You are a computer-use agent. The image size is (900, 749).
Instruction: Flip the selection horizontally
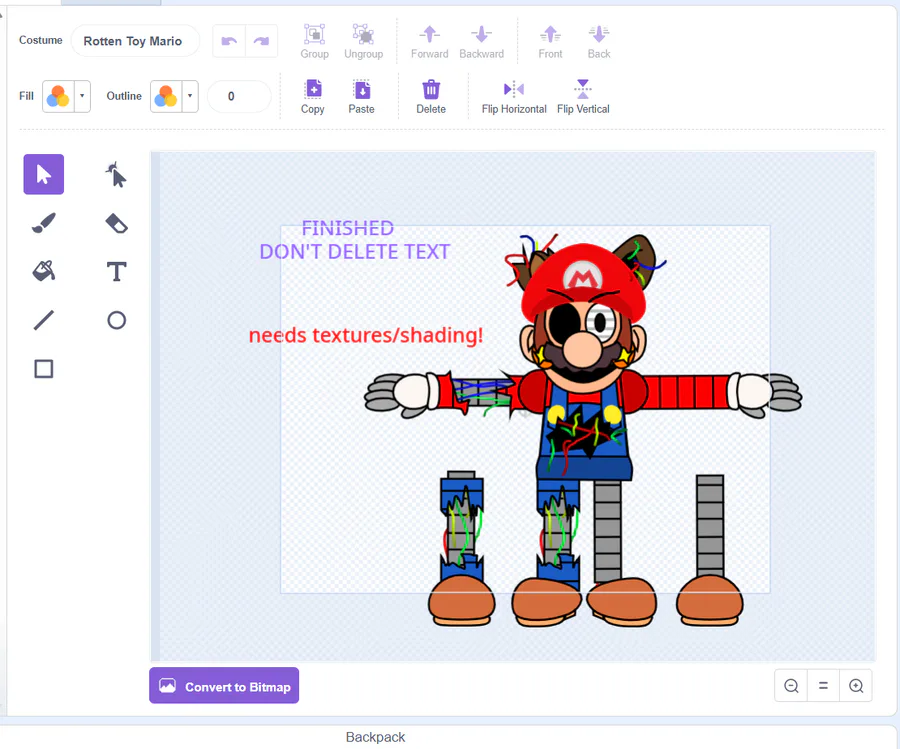514,97
